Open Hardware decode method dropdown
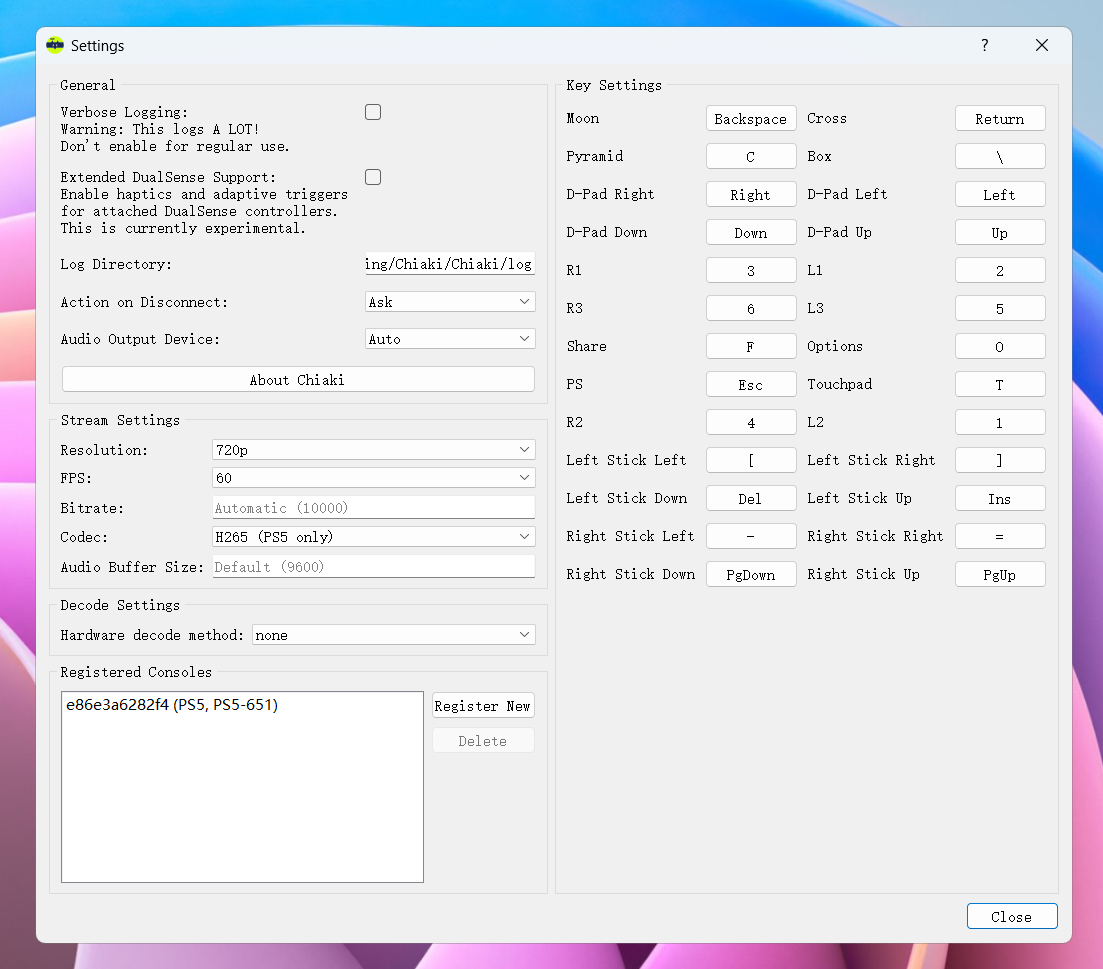Viewport: 1103px width, 969px height. coord(393,635)
